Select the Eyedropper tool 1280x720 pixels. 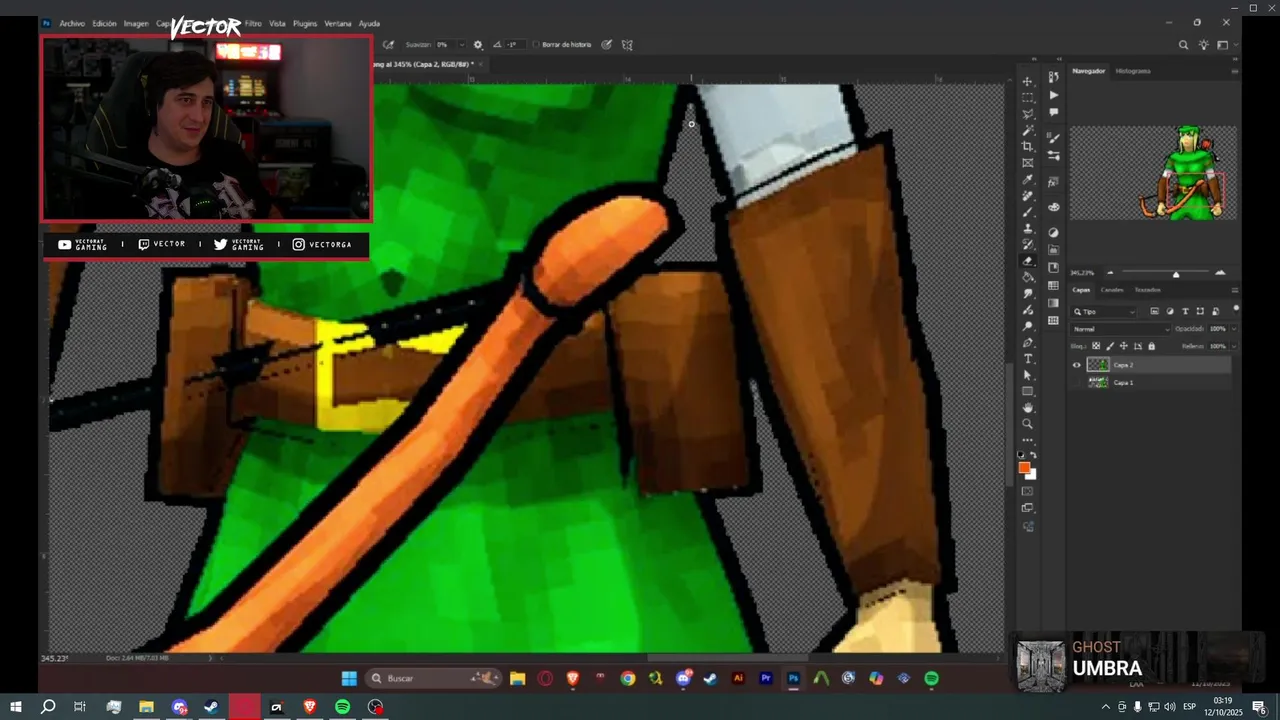[x=1027, y=179]
